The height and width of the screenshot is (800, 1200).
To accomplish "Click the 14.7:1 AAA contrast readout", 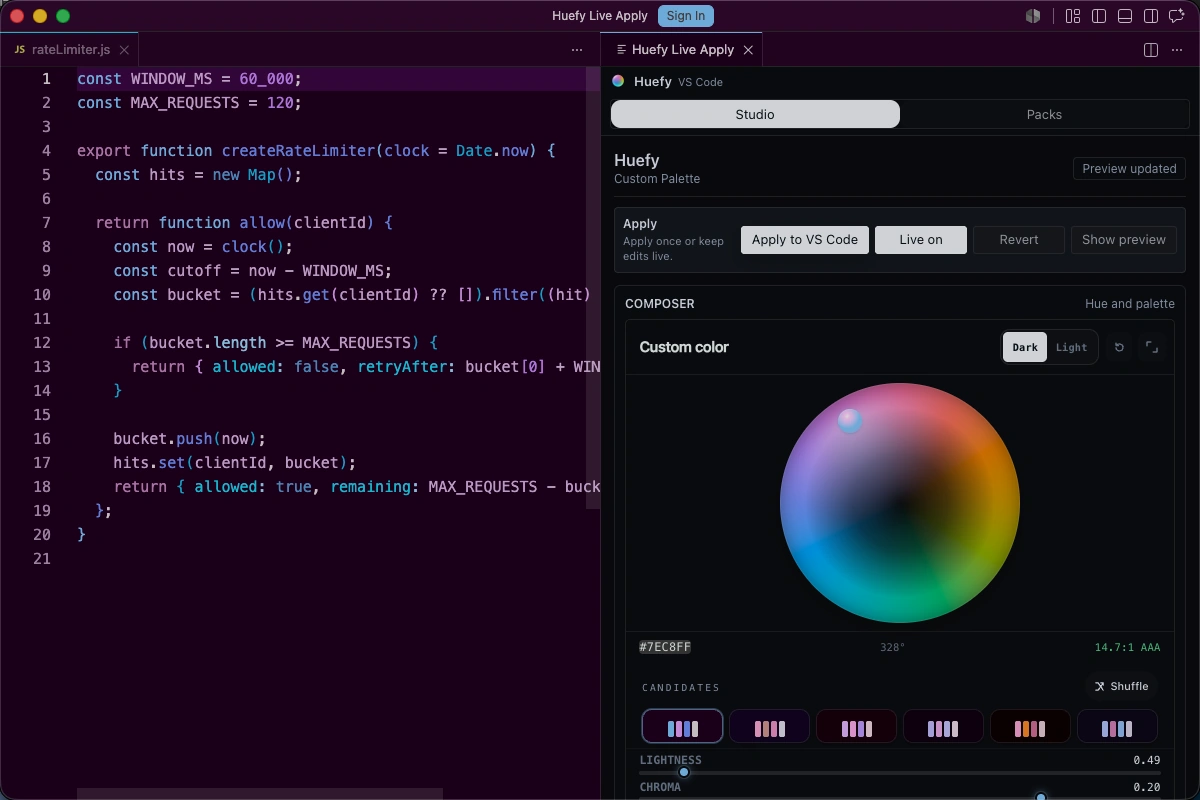I will 1127,647.
